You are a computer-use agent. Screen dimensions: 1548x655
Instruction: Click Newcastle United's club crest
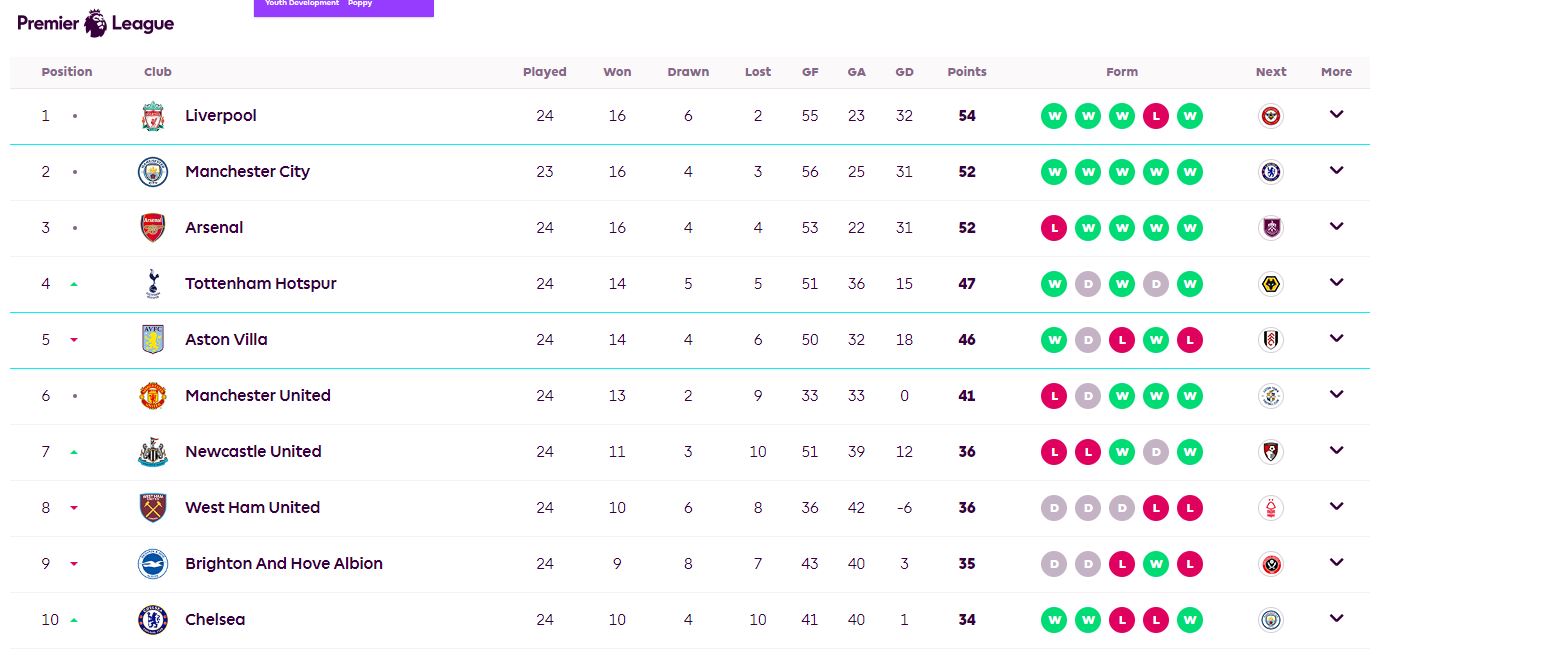pos(153,452)
